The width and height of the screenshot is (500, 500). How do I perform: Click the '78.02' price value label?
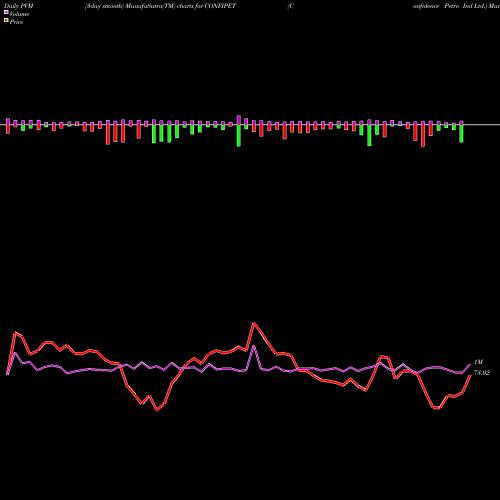tap(482, 373)
